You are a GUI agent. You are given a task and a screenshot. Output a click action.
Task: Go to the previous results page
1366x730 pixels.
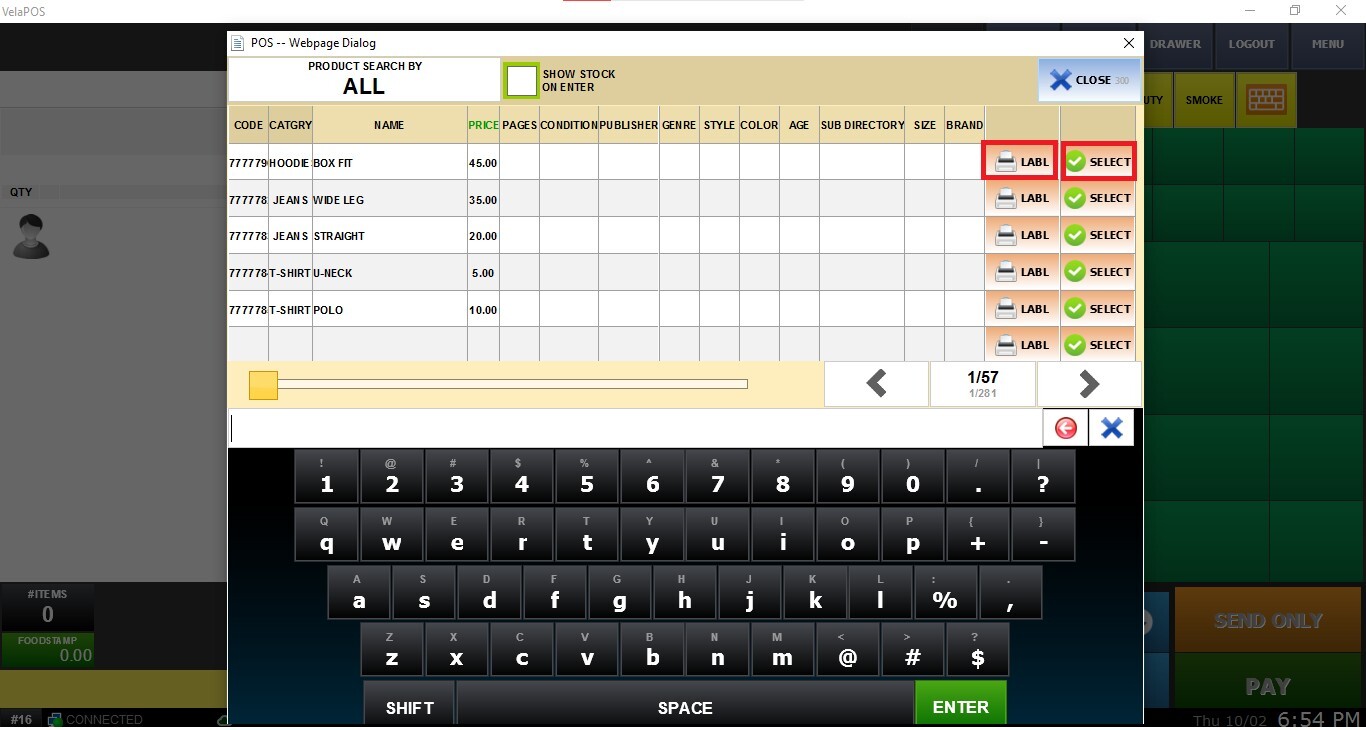(x=876, y=384)
